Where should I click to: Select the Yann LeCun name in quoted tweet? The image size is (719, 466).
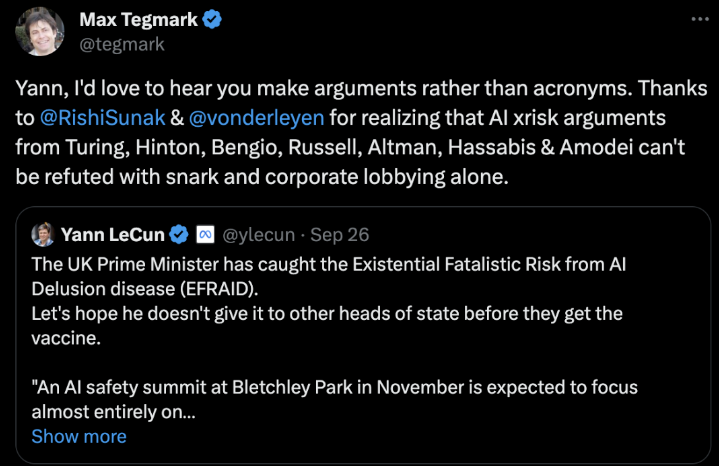pyautogui.click(x=113, y=235)
